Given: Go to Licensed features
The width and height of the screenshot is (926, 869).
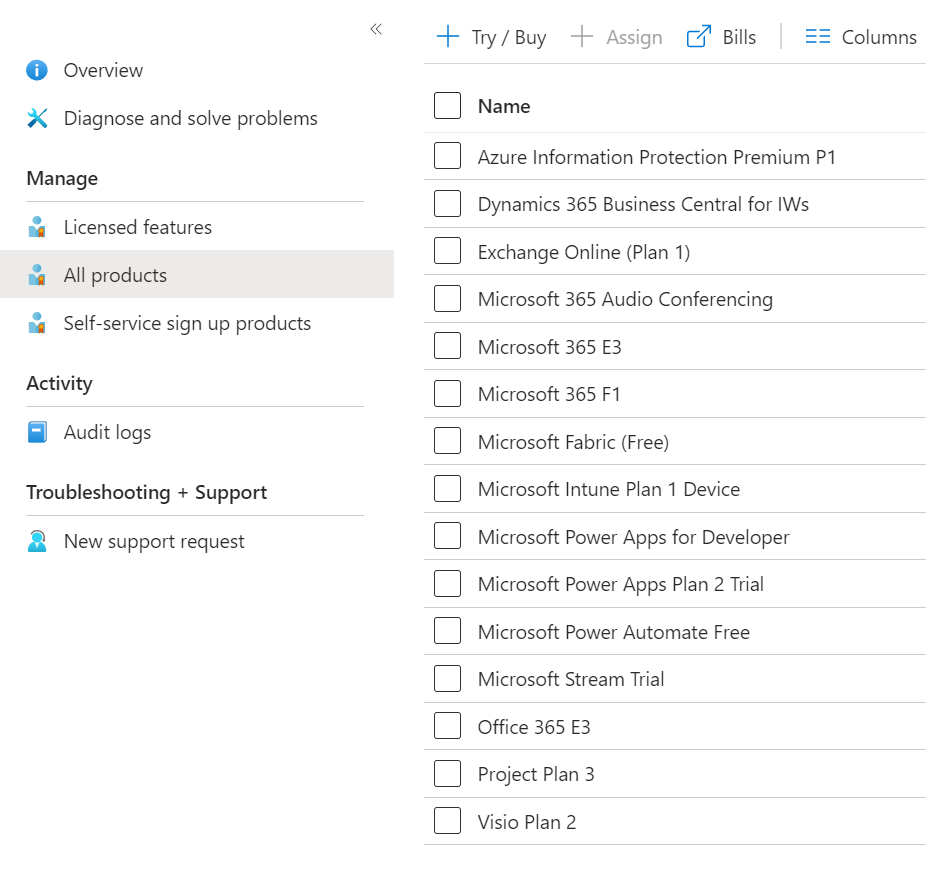Looking at the screenshot, I should [138, 227].
